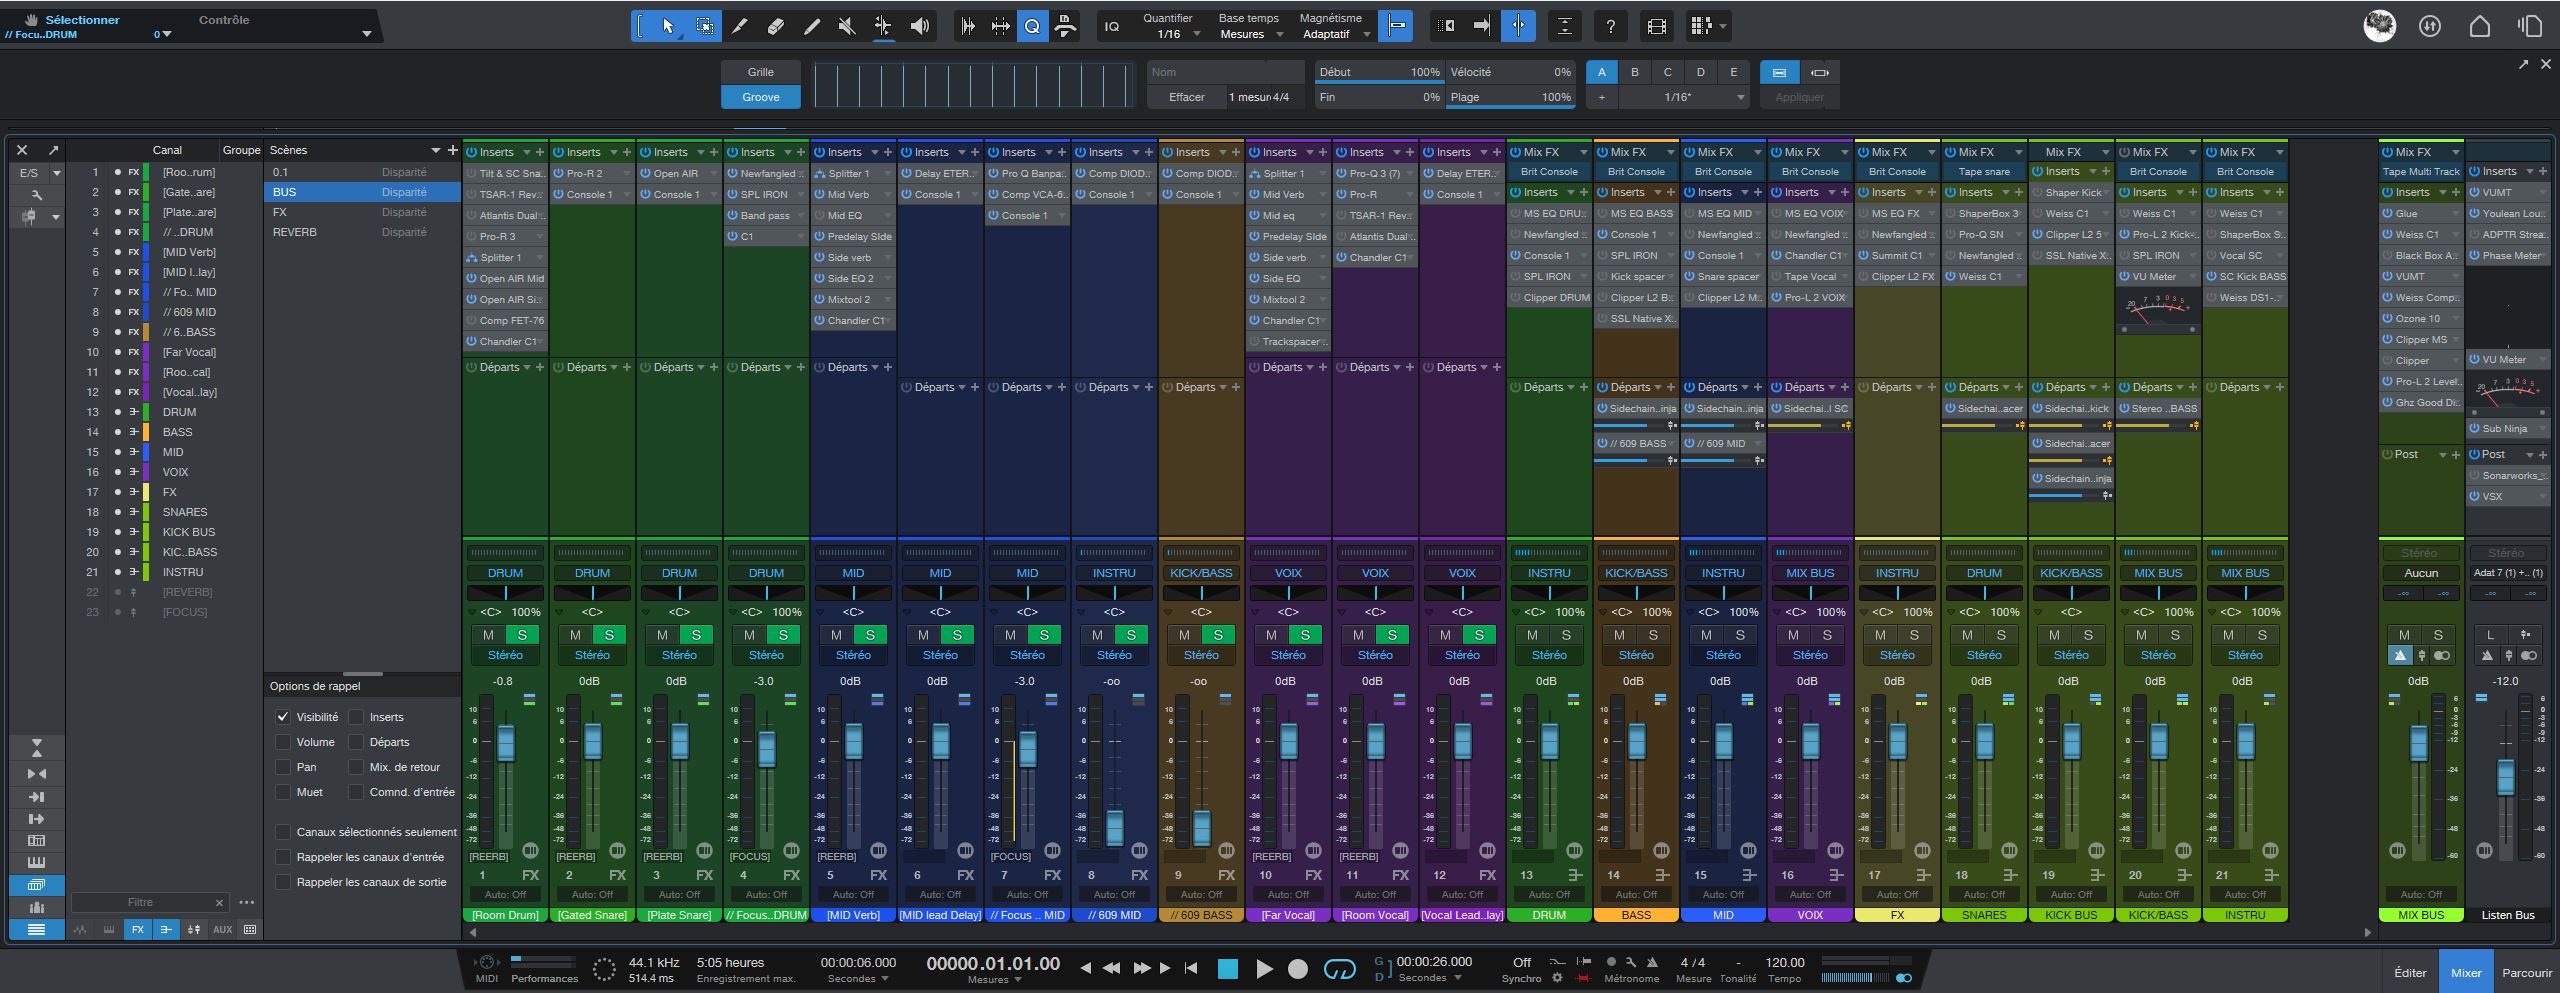Toggle the loop icon in transport

click(1339, 969)
